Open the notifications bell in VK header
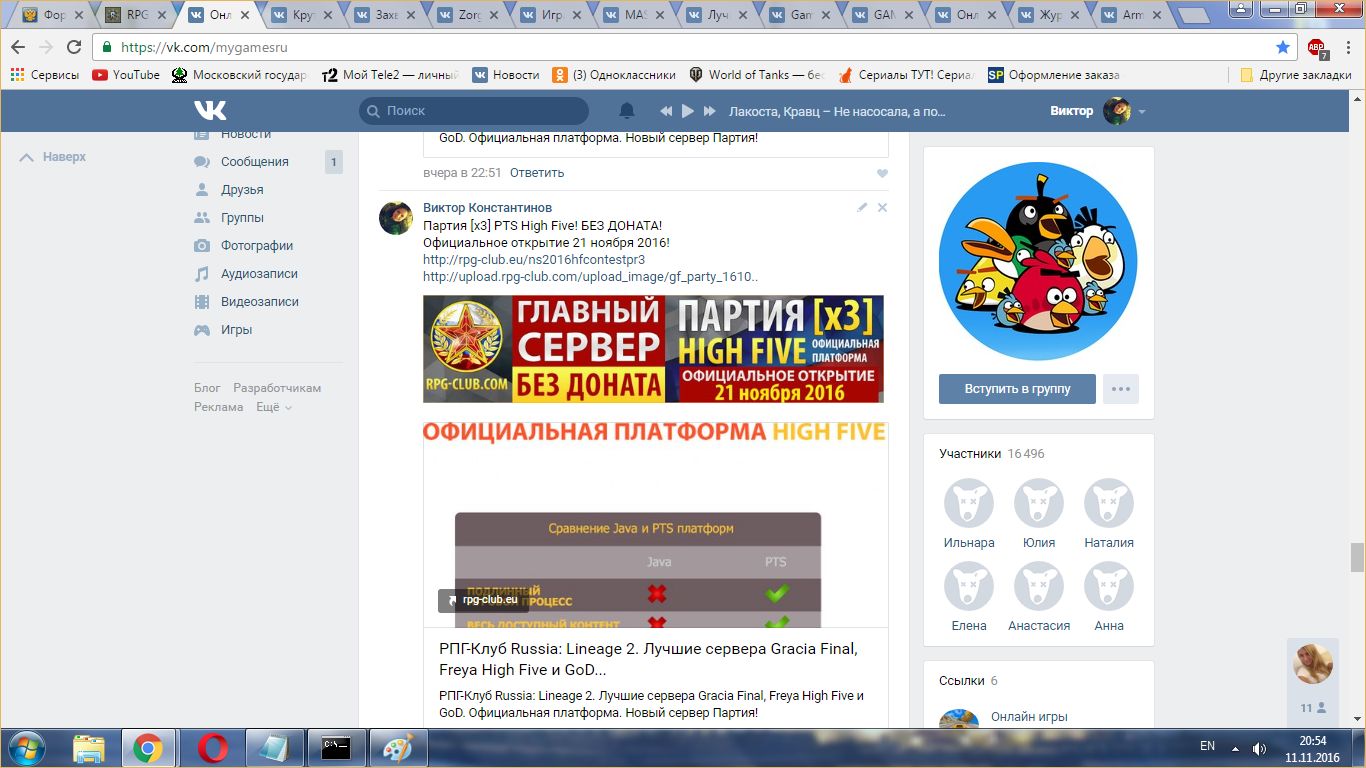1366x768 pixels. coord(627,111)
